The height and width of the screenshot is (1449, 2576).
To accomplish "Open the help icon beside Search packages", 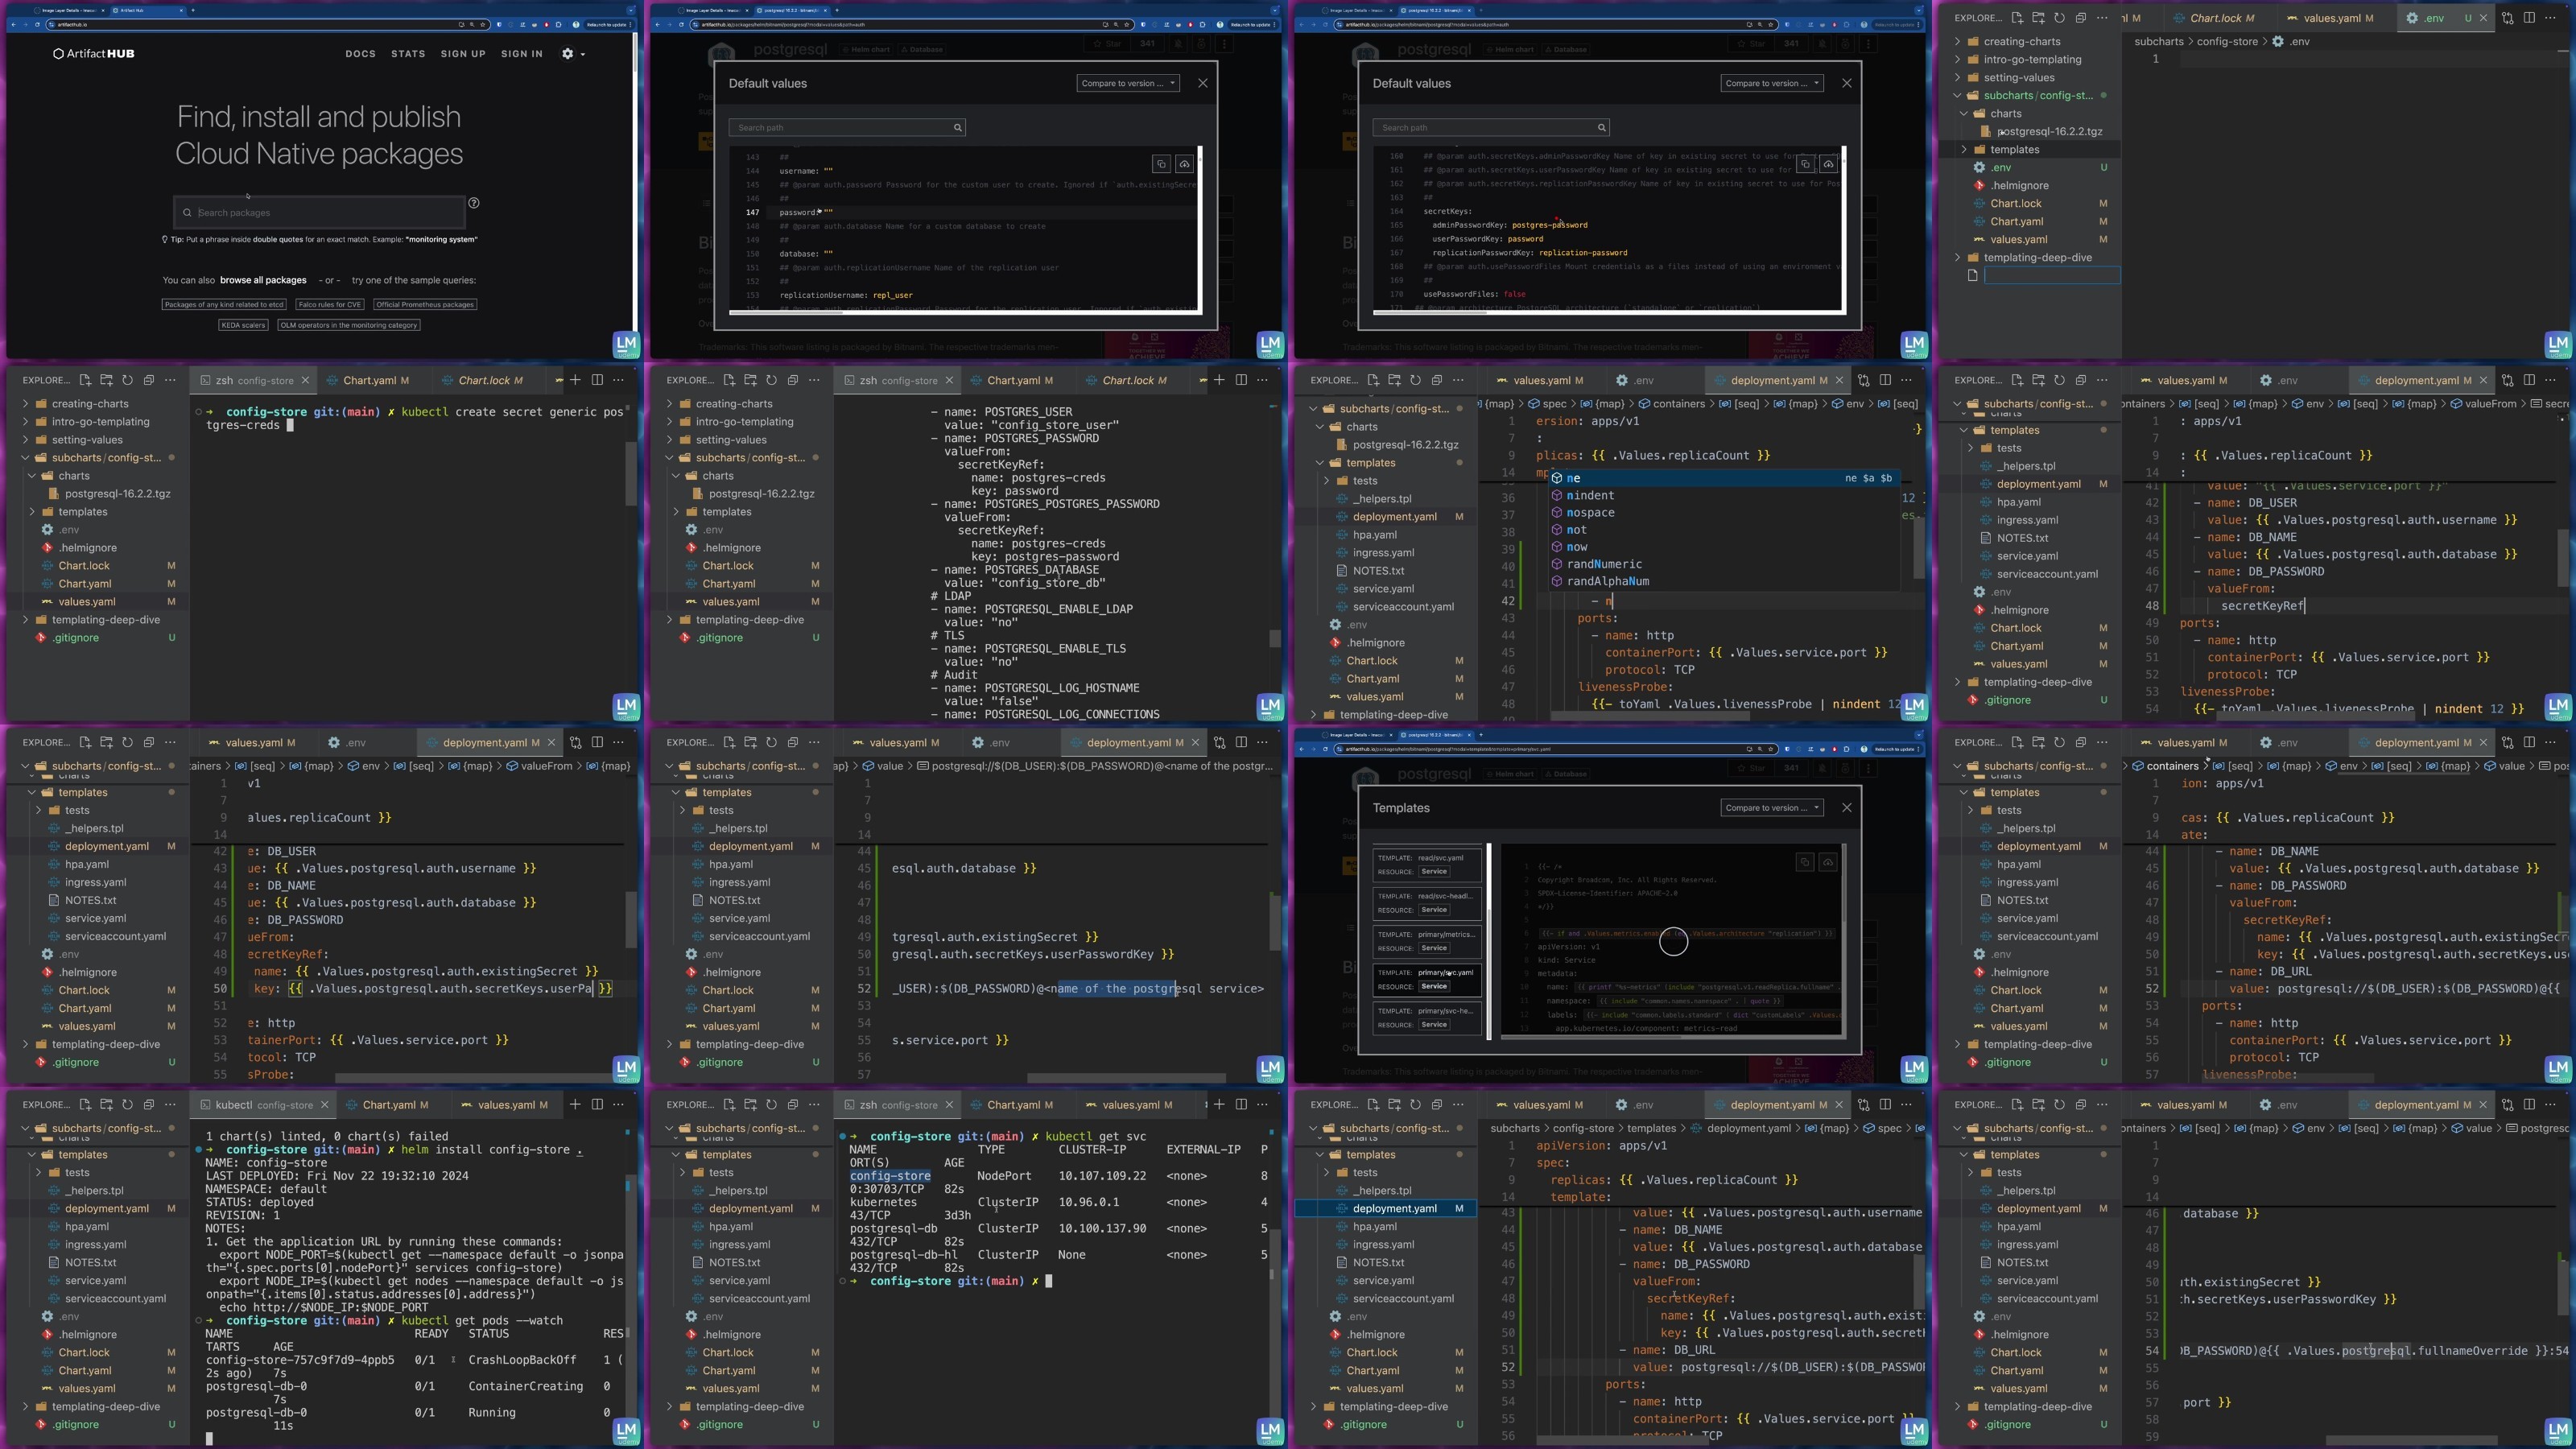I will point(474,203).
